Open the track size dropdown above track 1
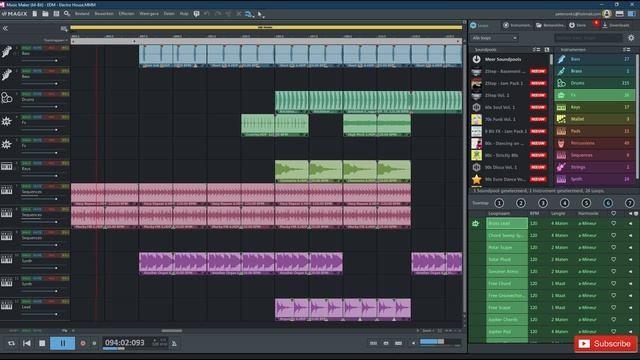Screen dimensions: 640x360 tap(56, 40)
